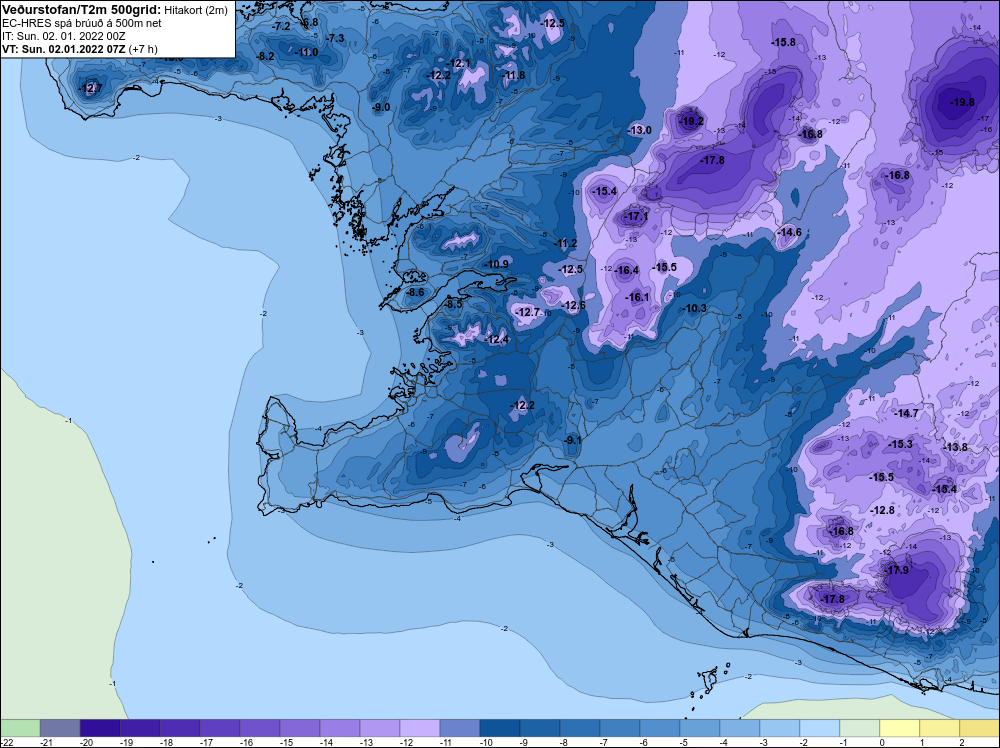Click the -7.3 temperature label
The height and width of the screenshot is (748, 1000).
[x=334, y=38]
